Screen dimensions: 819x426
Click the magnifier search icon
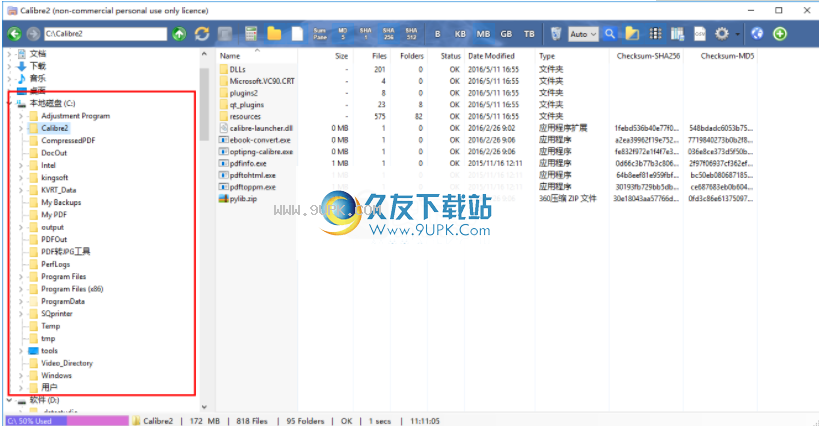click(610, 34)
